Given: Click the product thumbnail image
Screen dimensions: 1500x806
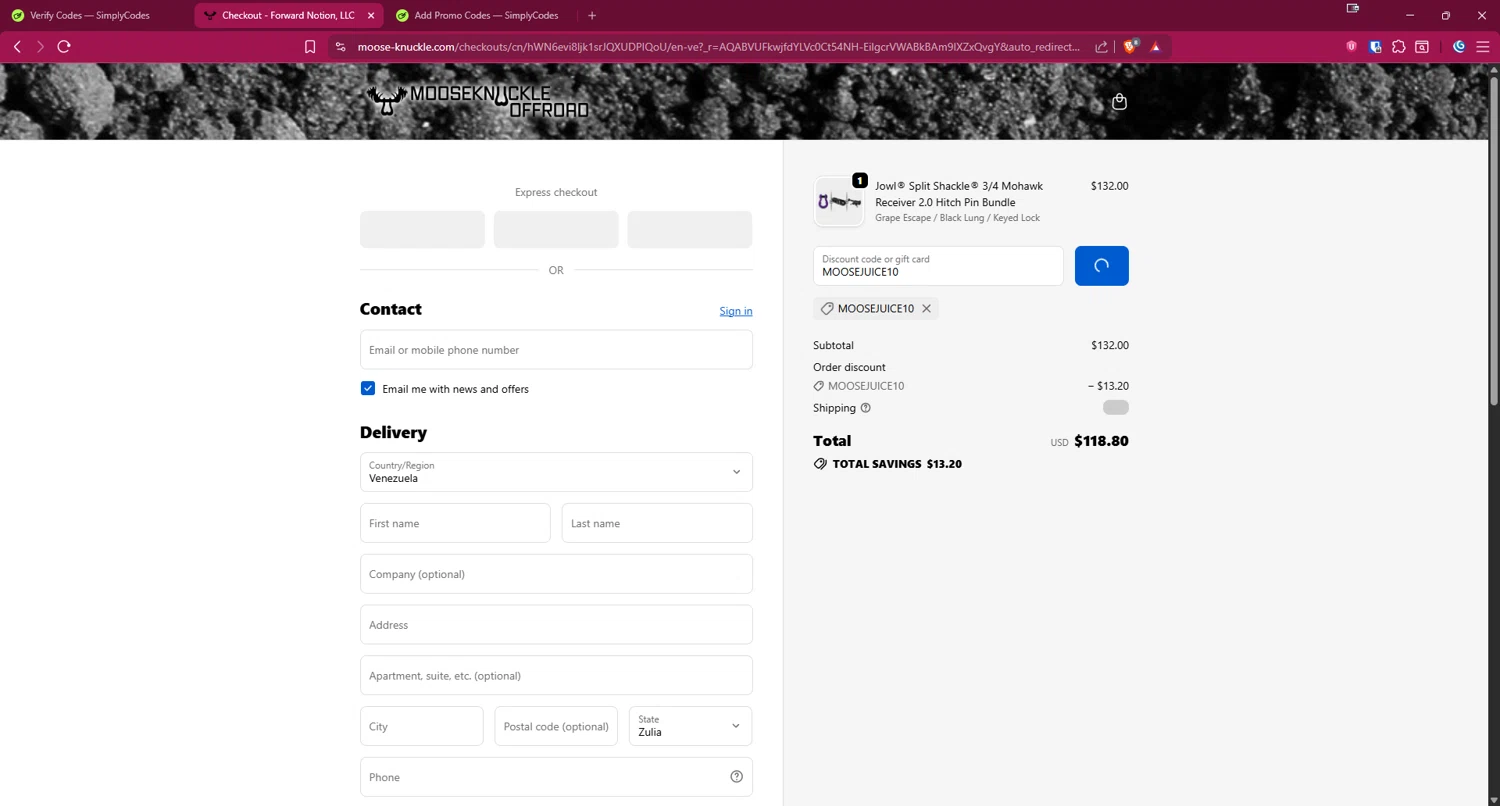Looking at the screenshot, I should (839, 201).
